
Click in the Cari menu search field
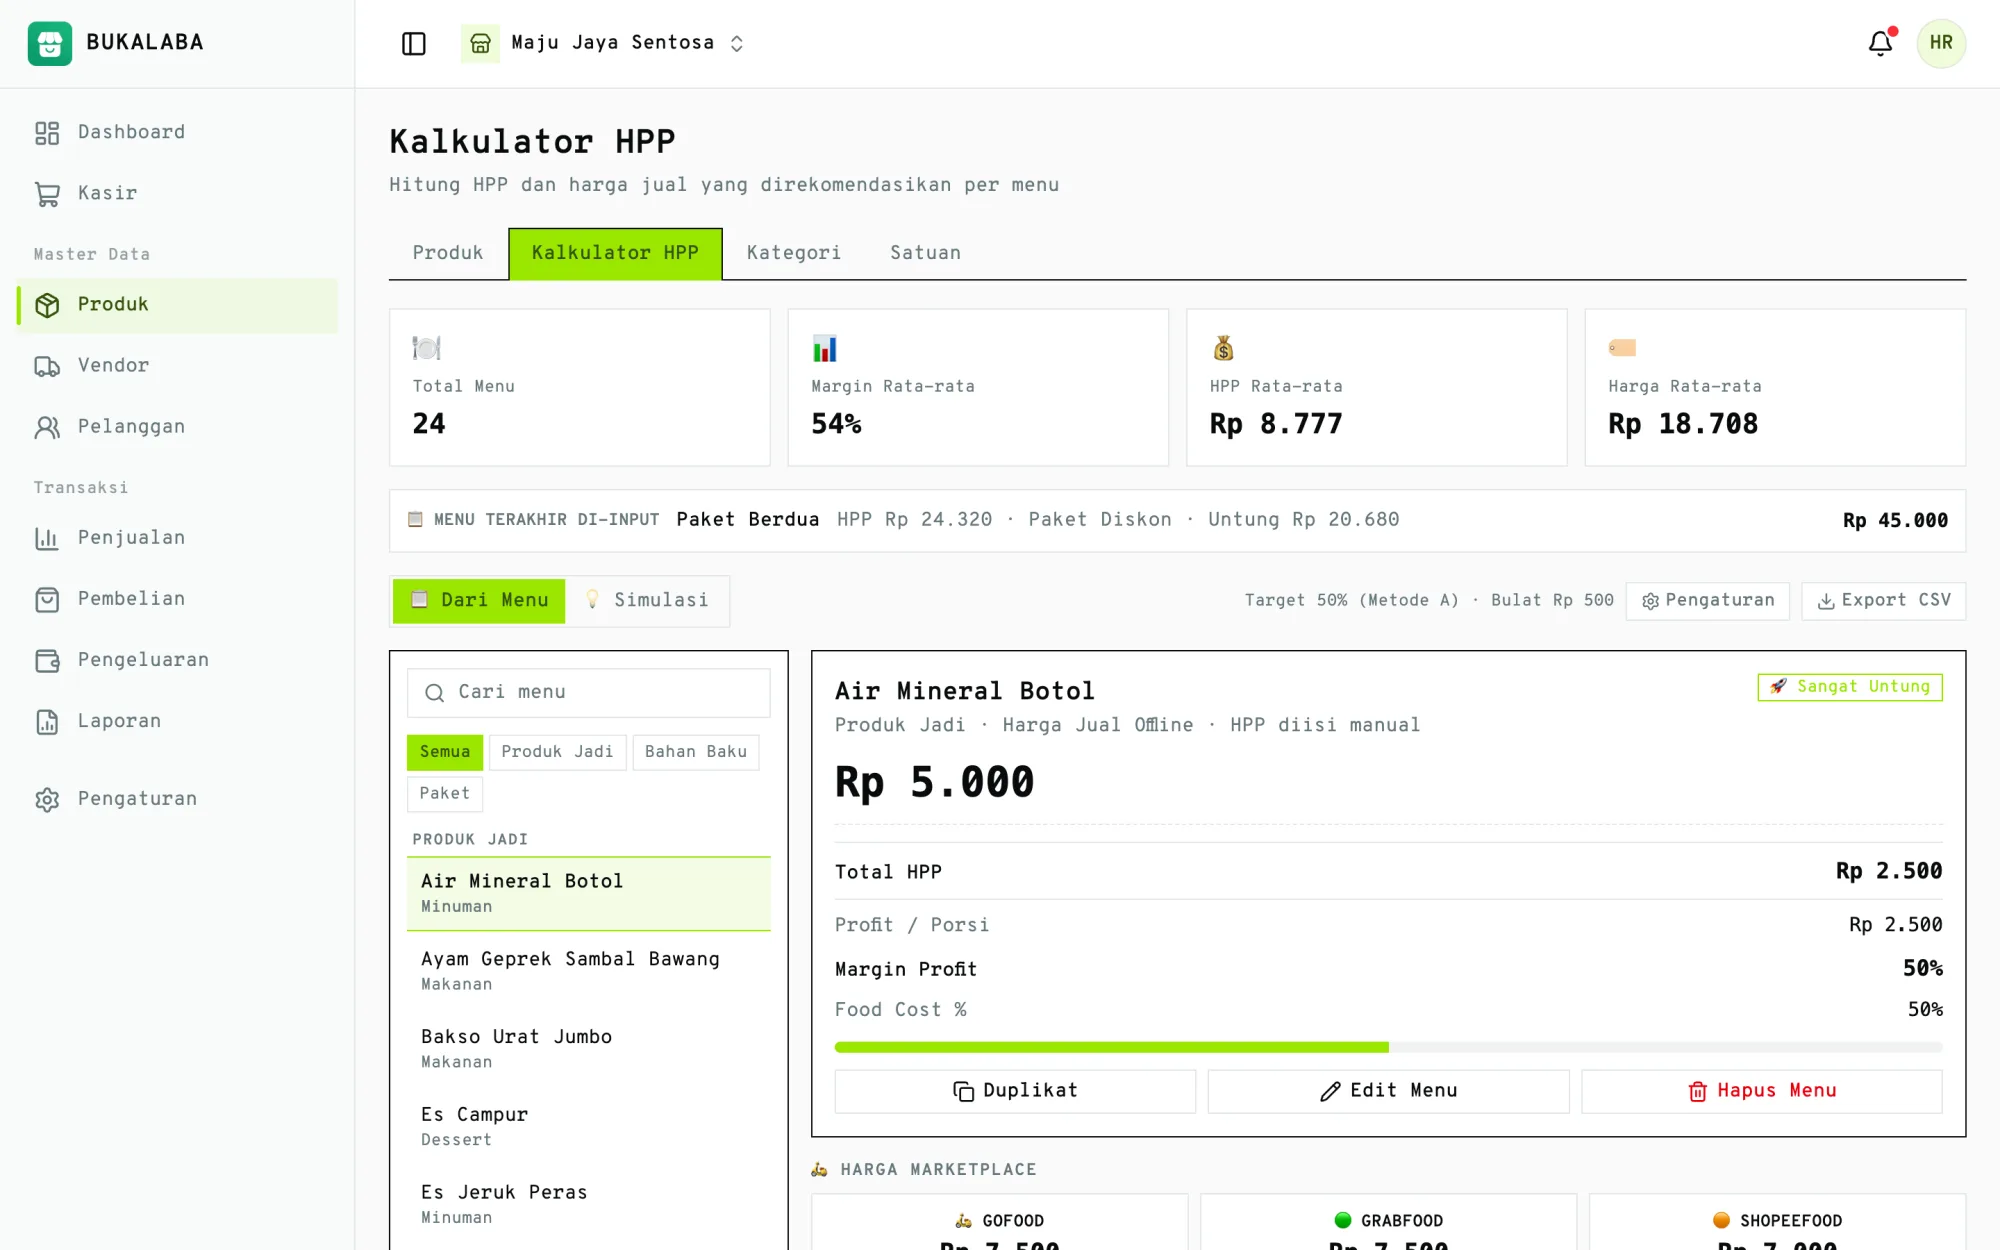[589, 692]
